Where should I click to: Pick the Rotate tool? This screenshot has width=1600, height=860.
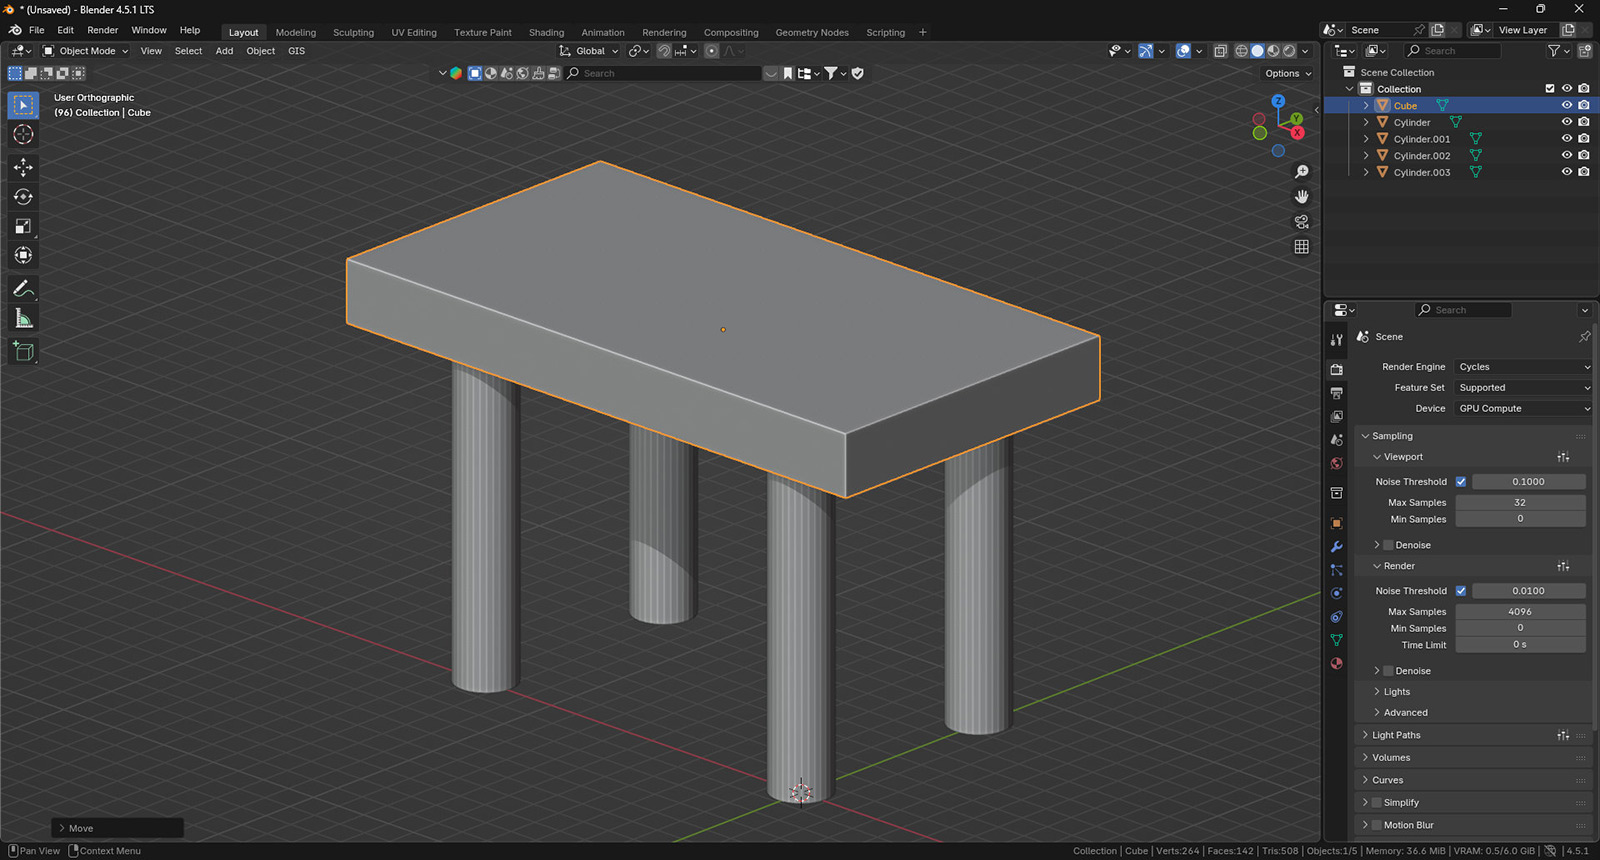[x=23, y=197]
